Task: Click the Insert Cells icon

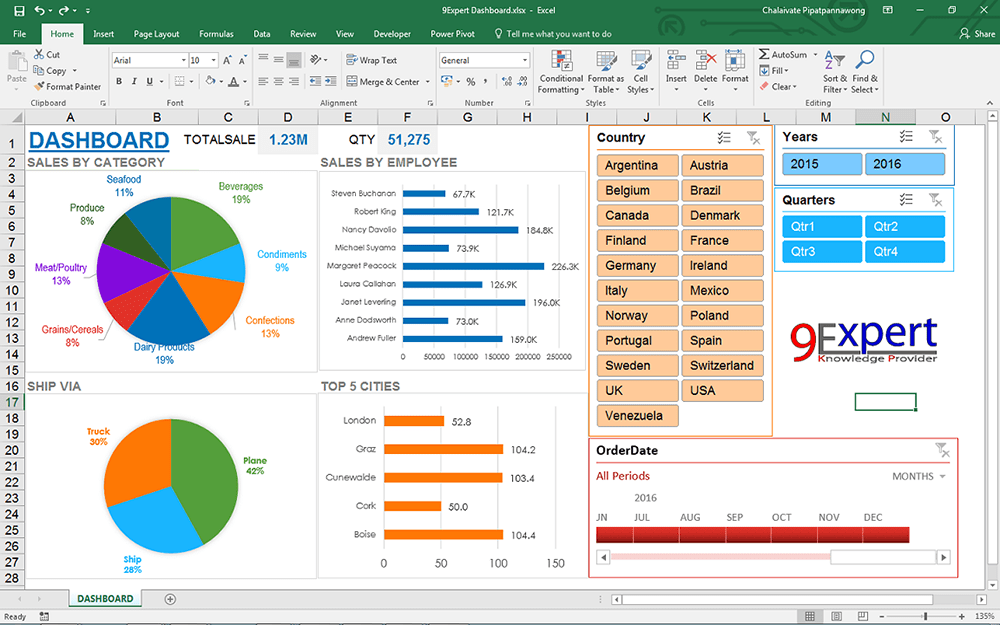Action: 675,60
